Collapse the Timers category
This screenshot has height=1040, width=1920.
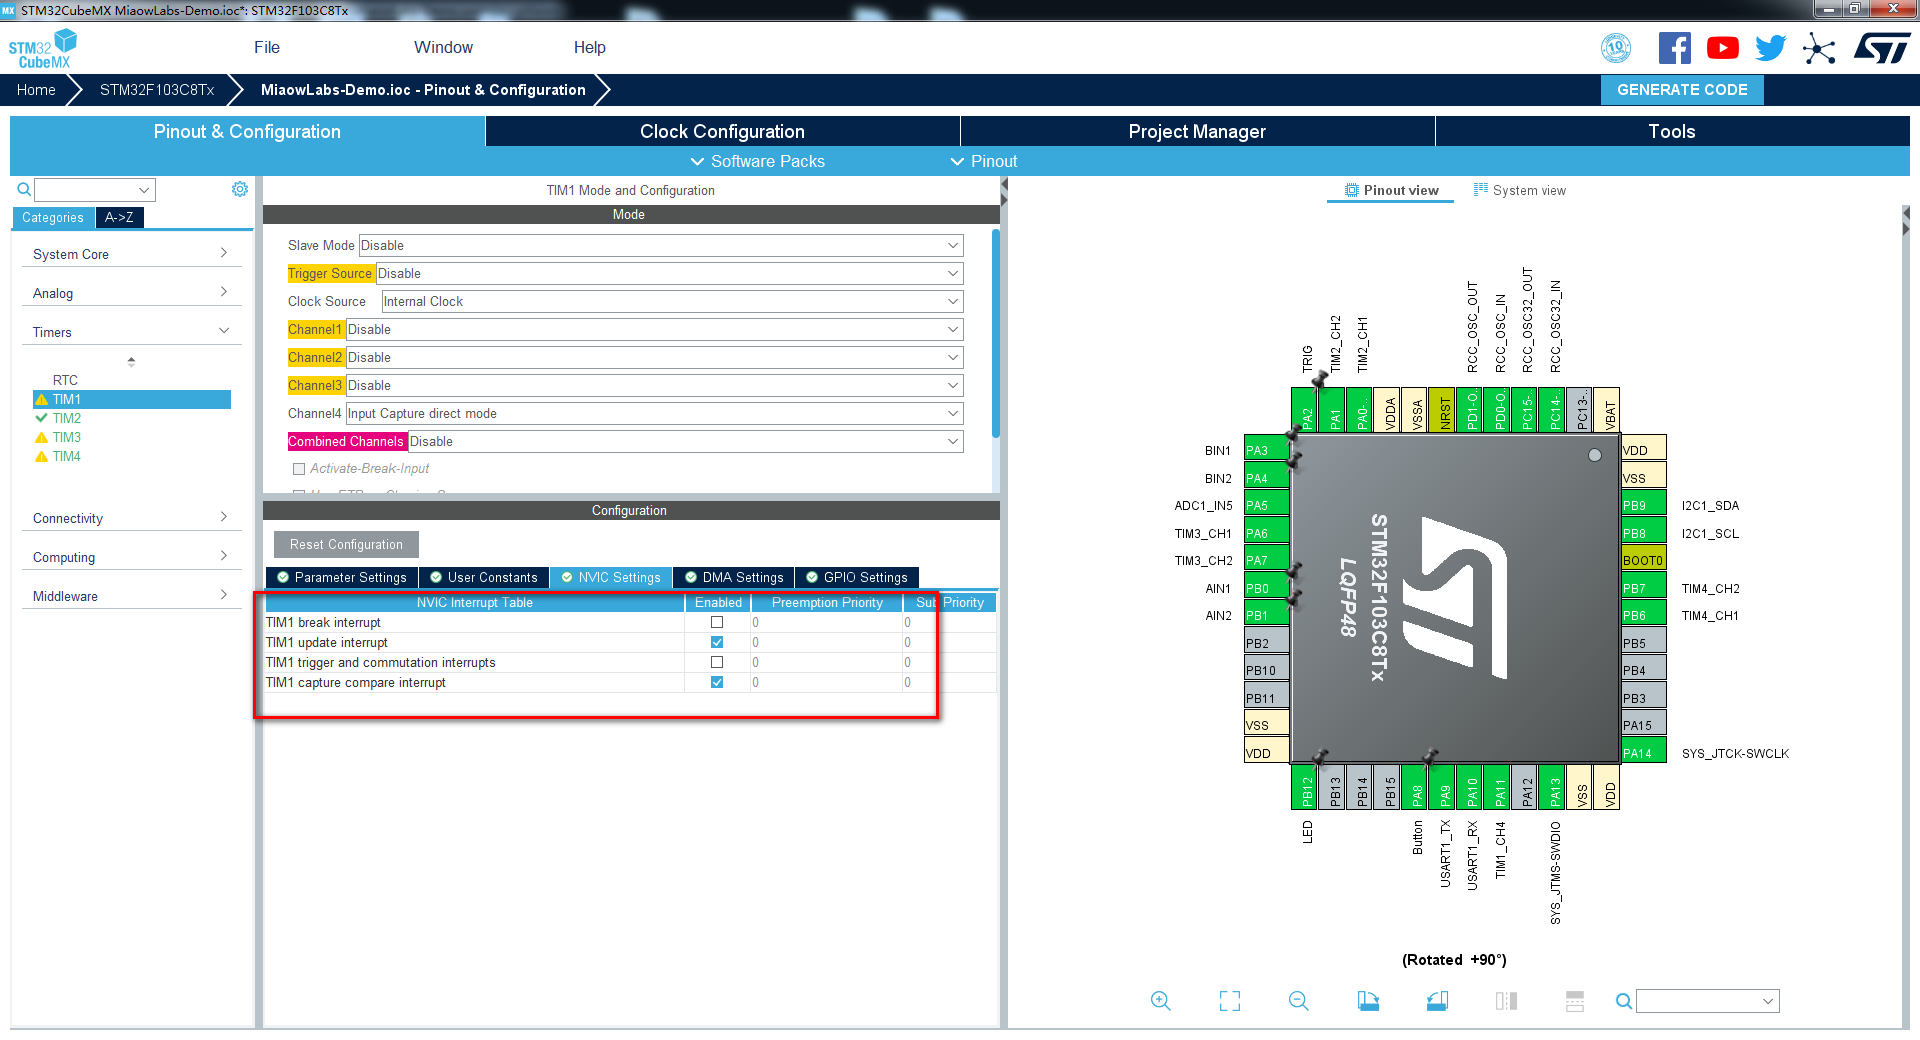click(131, 332)
